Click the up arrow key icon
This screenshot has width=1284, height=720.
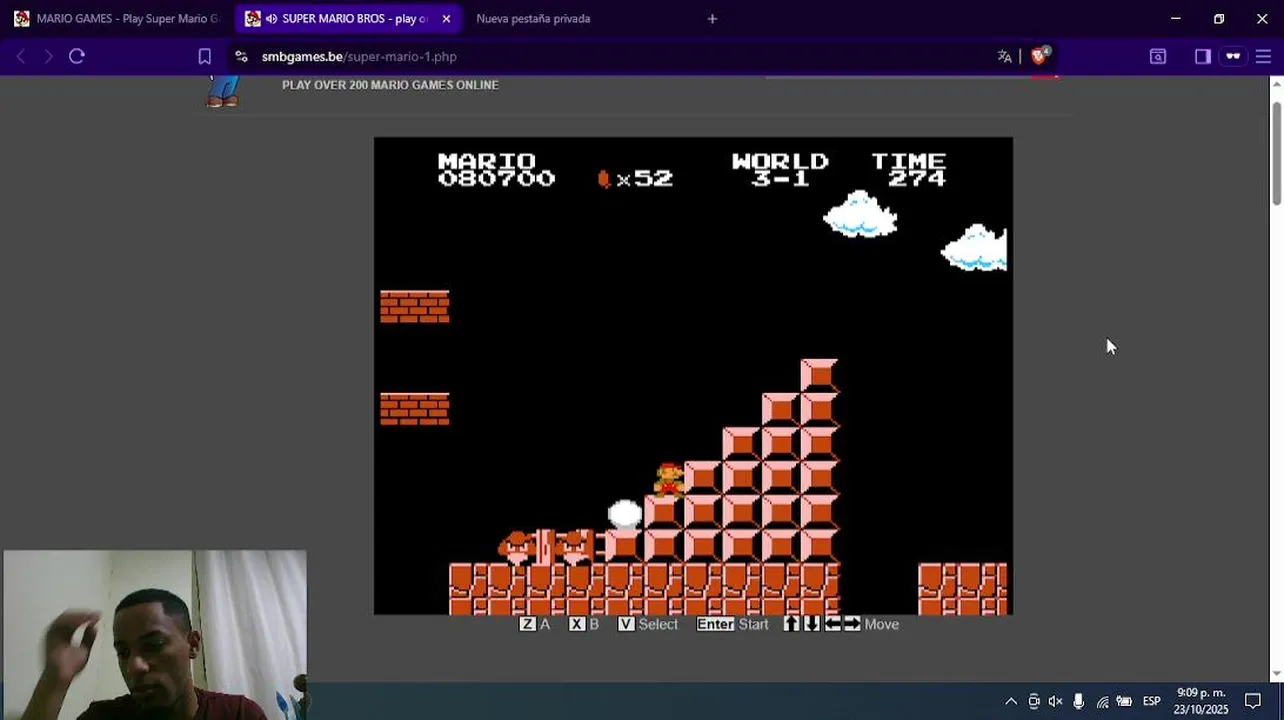pyautogui.click(x=791, y=624)
